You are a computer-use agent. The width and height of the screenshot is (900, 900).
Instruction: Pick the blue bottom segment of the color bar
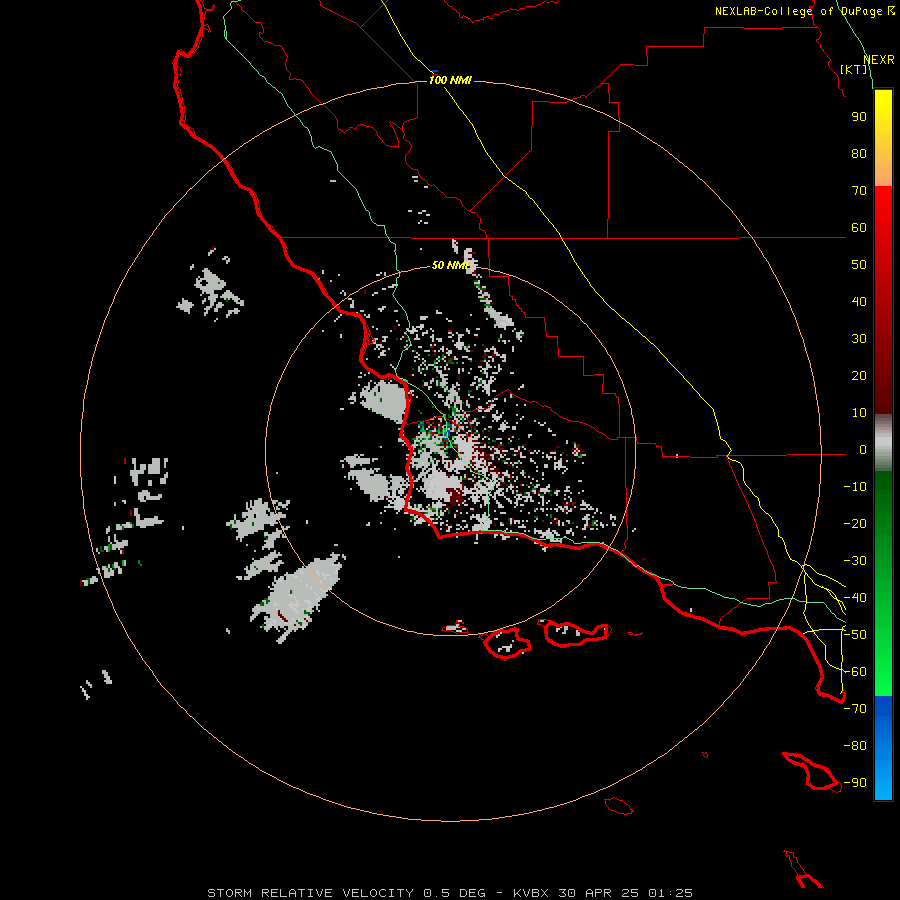(883, 748)
